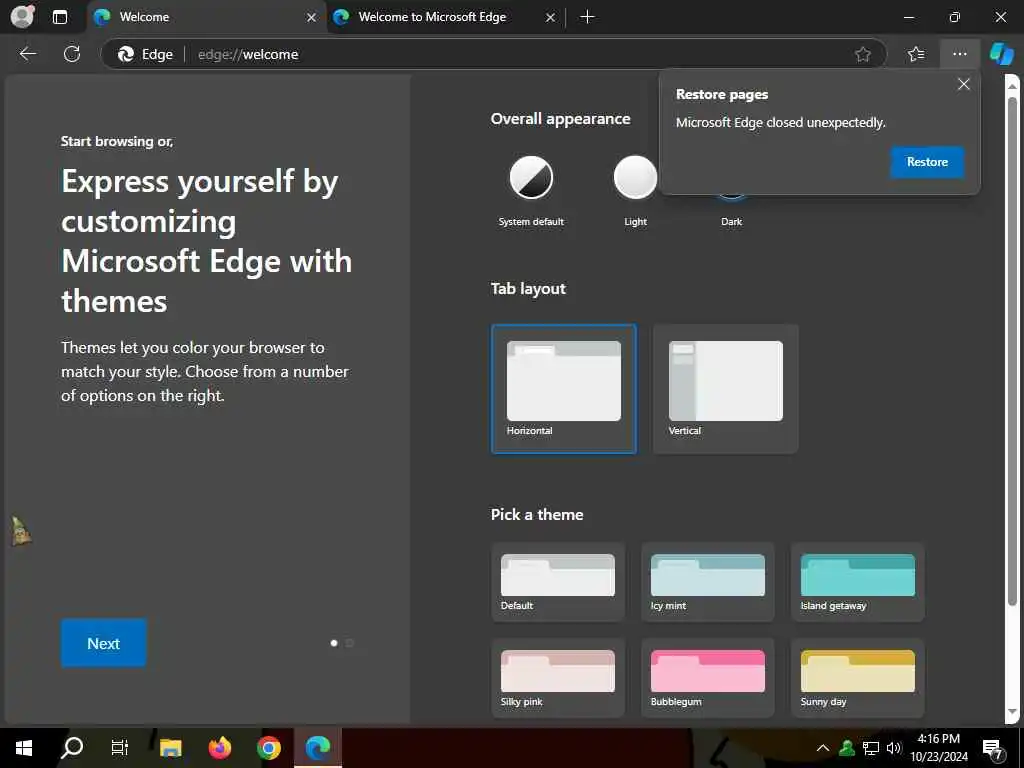Viewport: 1024px width, 768px height.
Task: Close the Welcome tab
Action: (312, 18)
